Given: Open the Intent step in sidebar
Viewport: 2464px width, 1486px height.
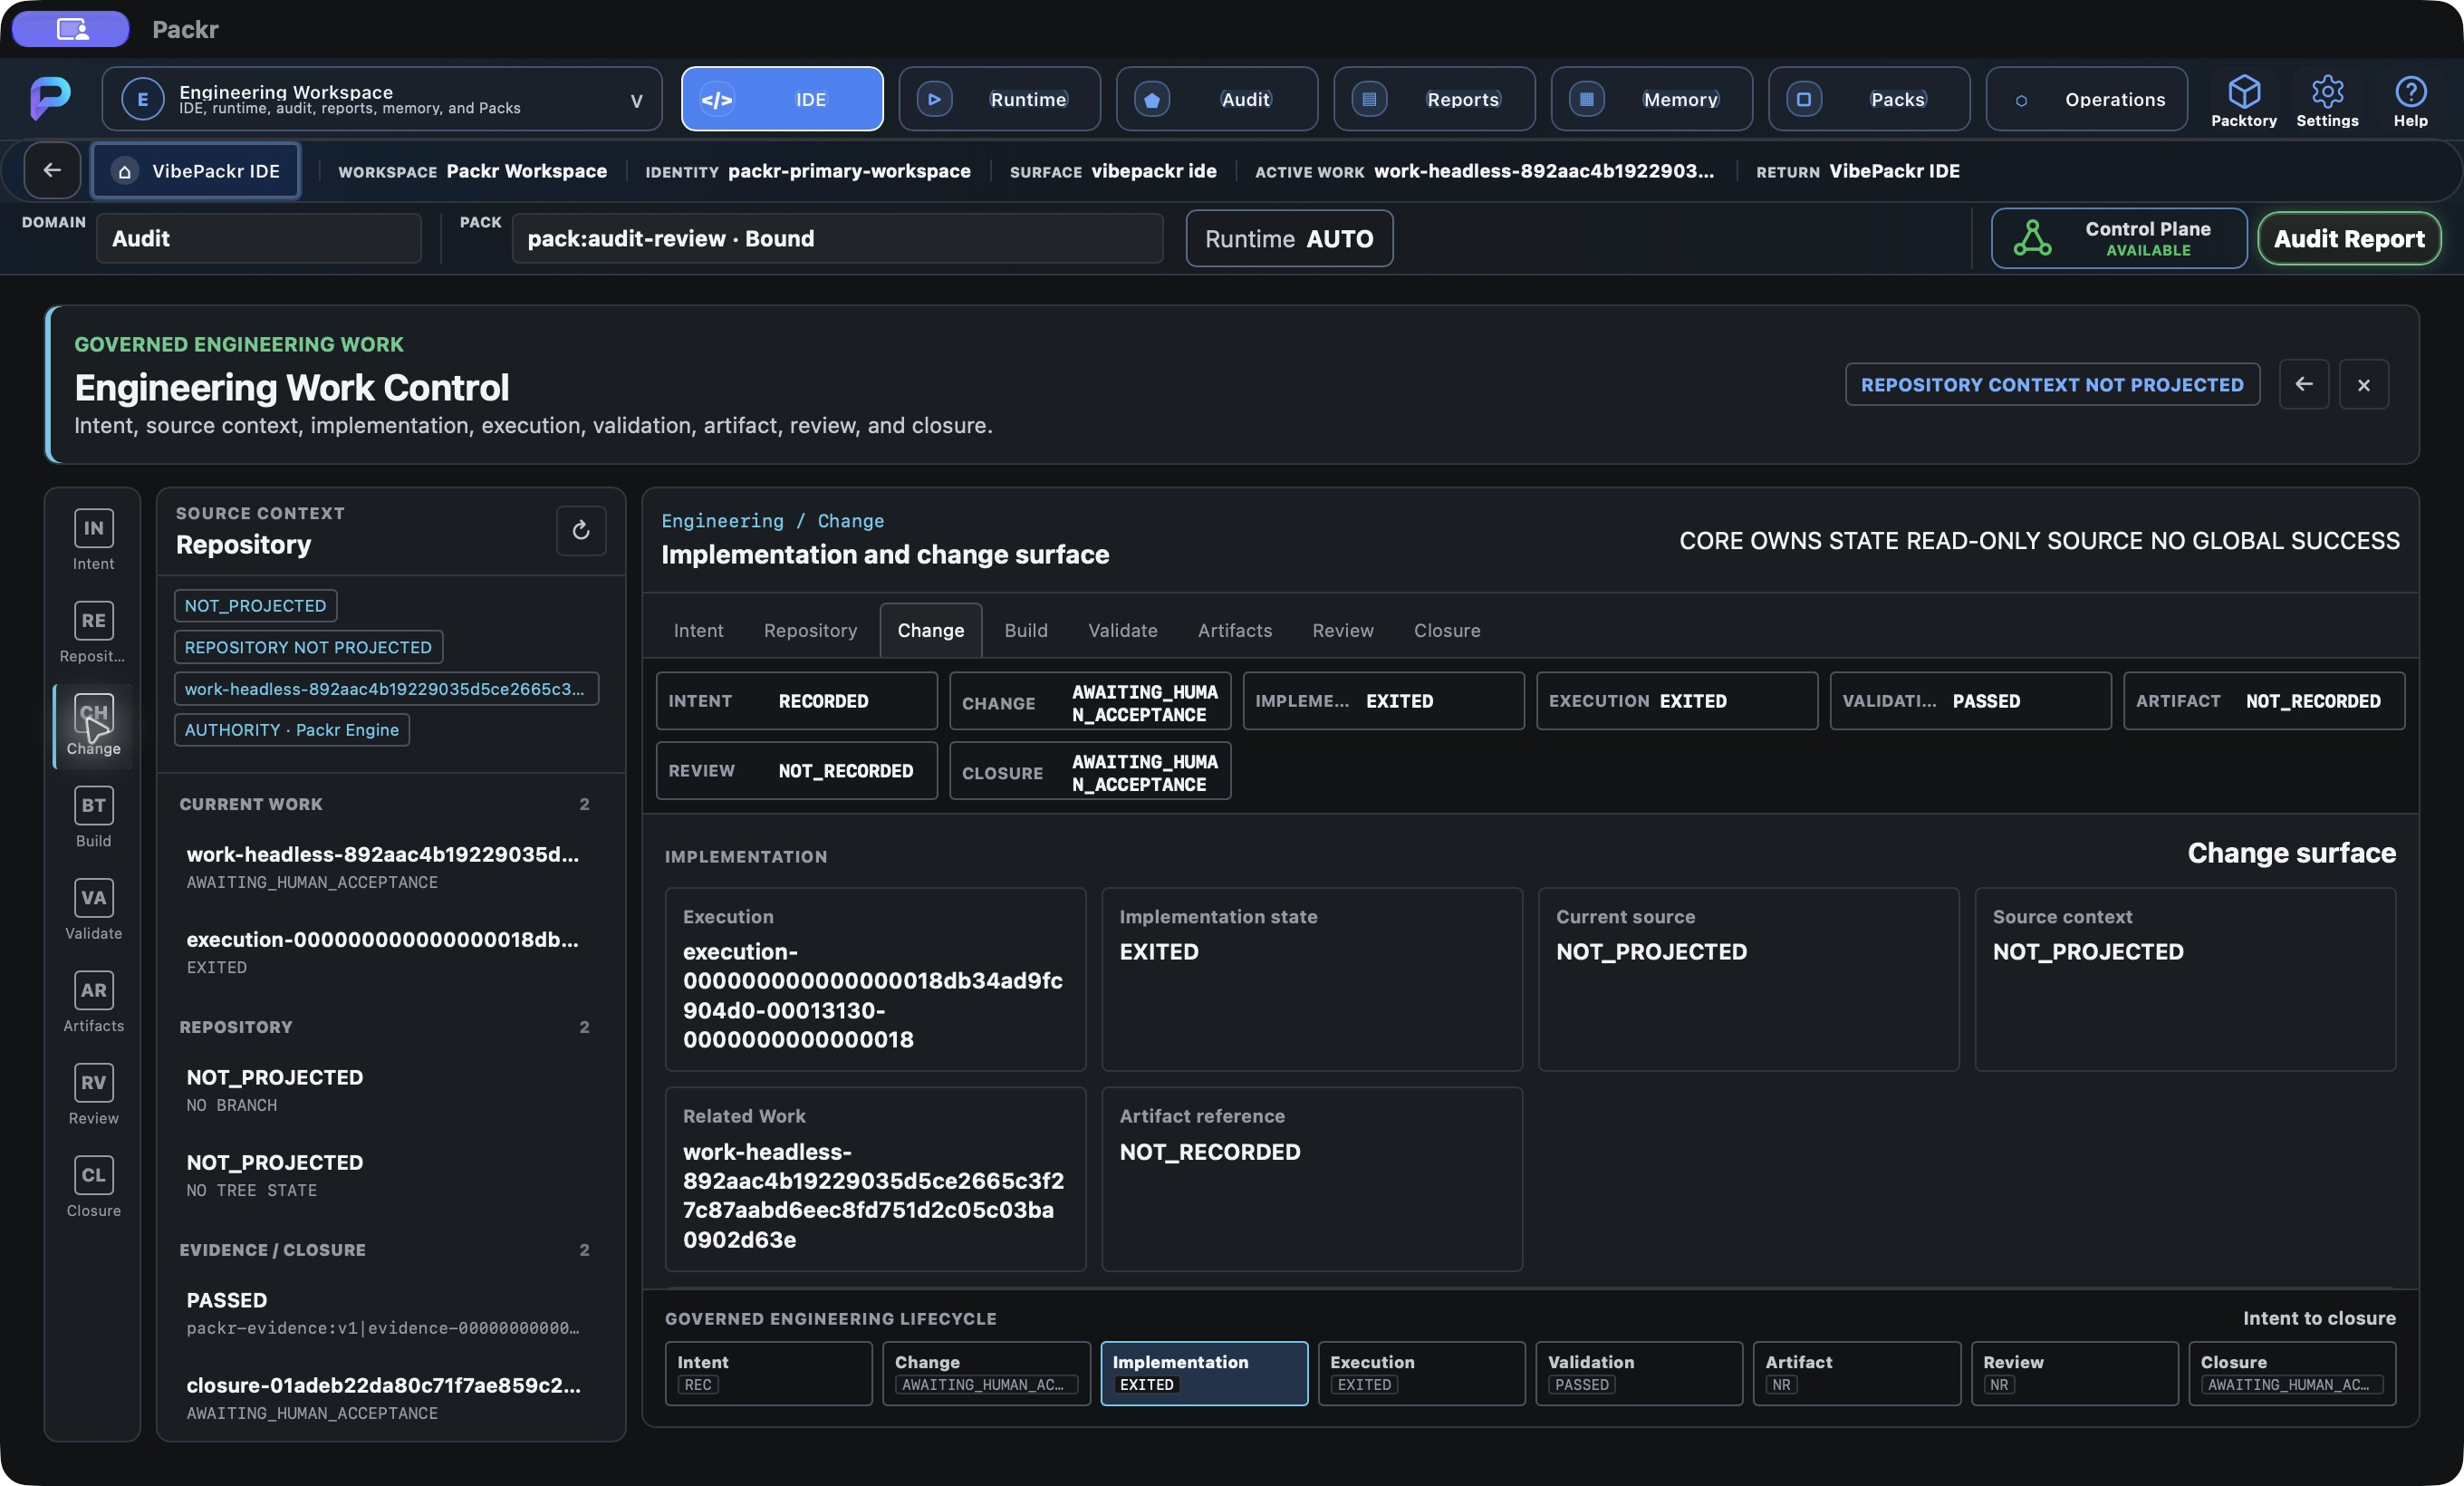Looking at the screenshot, I should click(93, 540).
